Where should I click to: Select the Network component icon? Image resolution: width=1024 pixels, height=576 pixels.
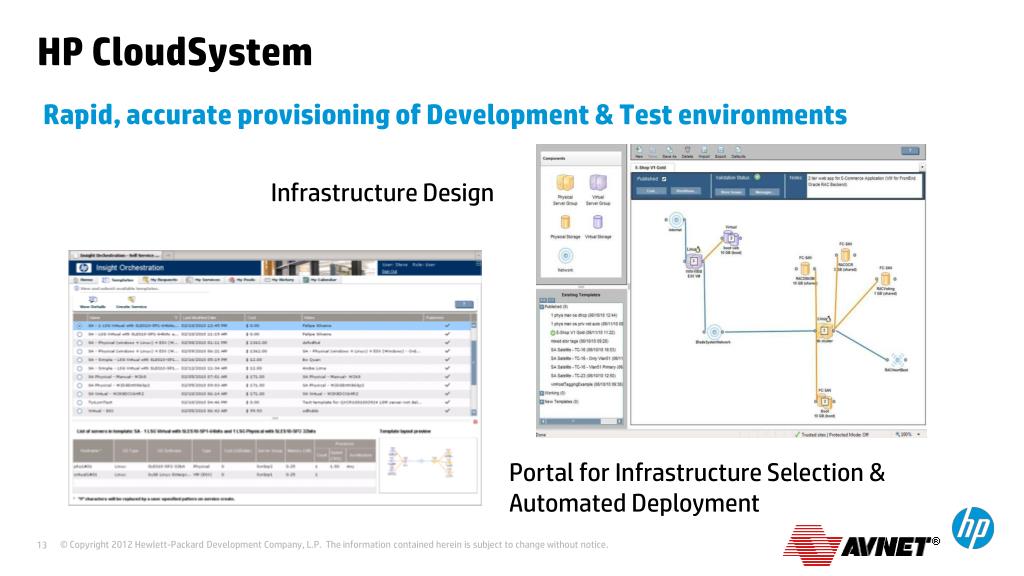click(566, 255)
